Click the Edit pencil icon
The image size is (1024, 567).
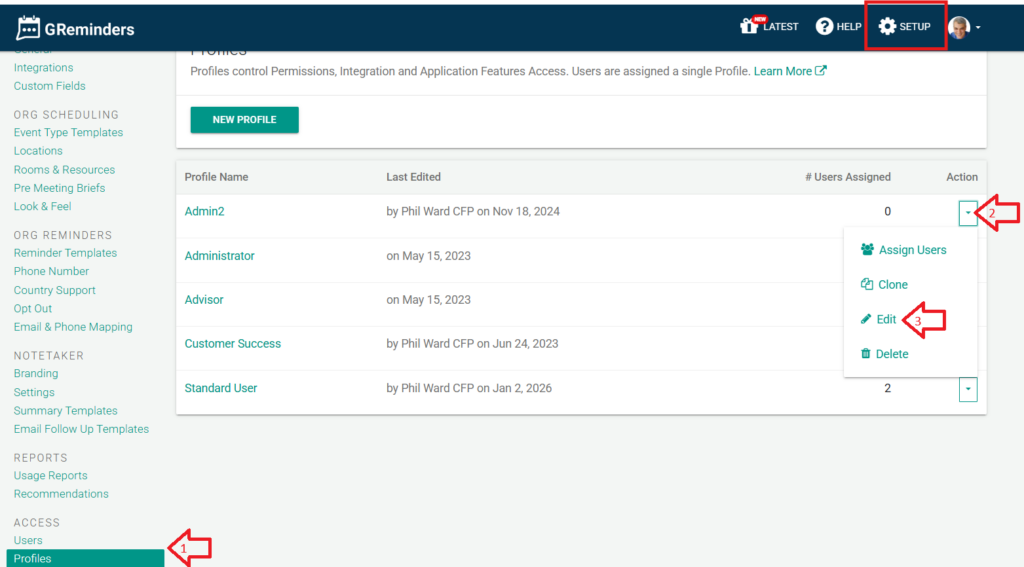(867, 319)
